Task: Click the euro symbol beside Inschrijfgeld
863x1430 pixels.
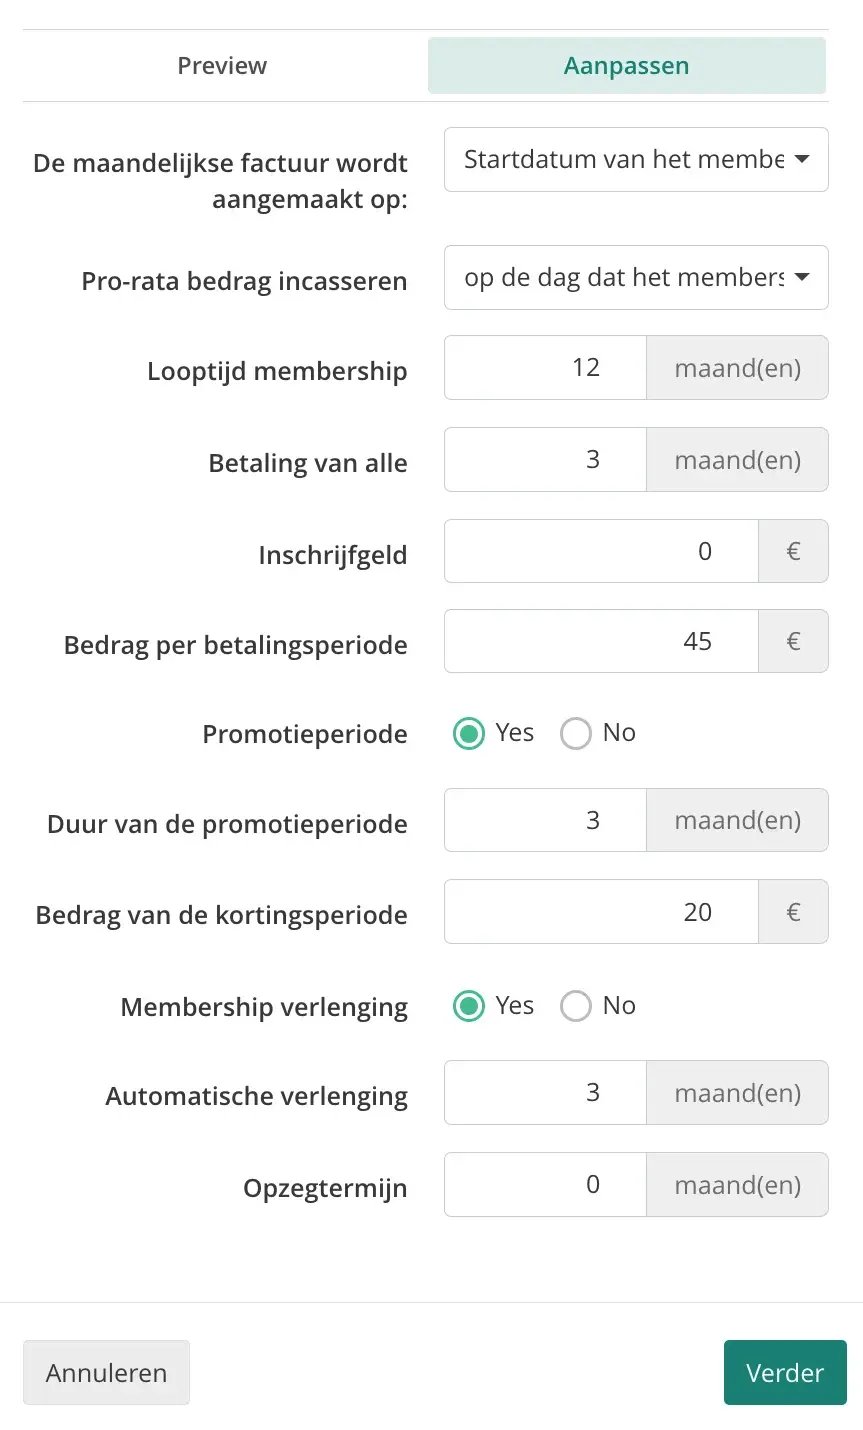Action: (793, 551)
